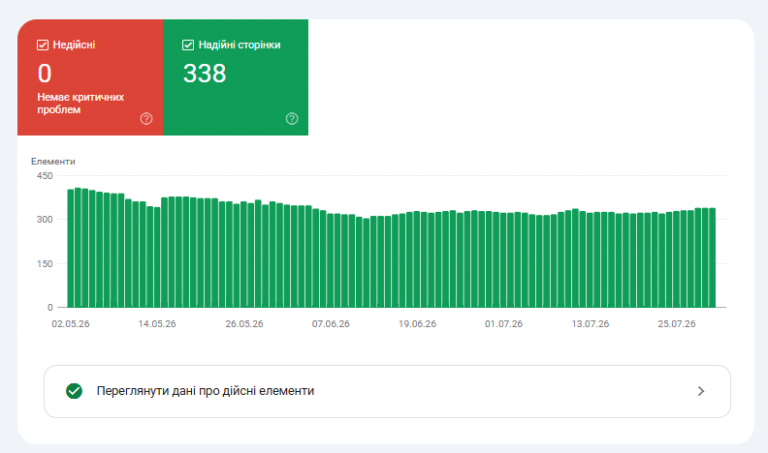Click help icon on red Недійсні card
This screenshot has height=453, width=768.
(x=146, y=119)
